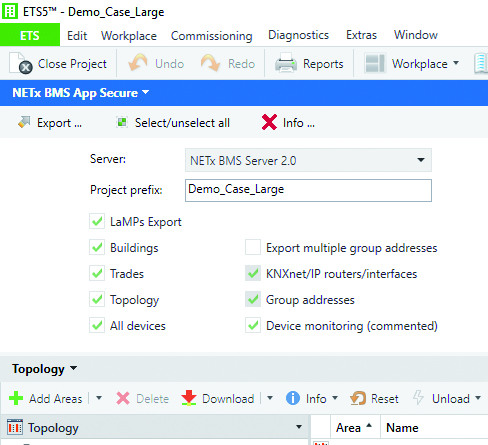Open the Diagnostics menu
Screen dimensions: 488x445
click(298, 35)
